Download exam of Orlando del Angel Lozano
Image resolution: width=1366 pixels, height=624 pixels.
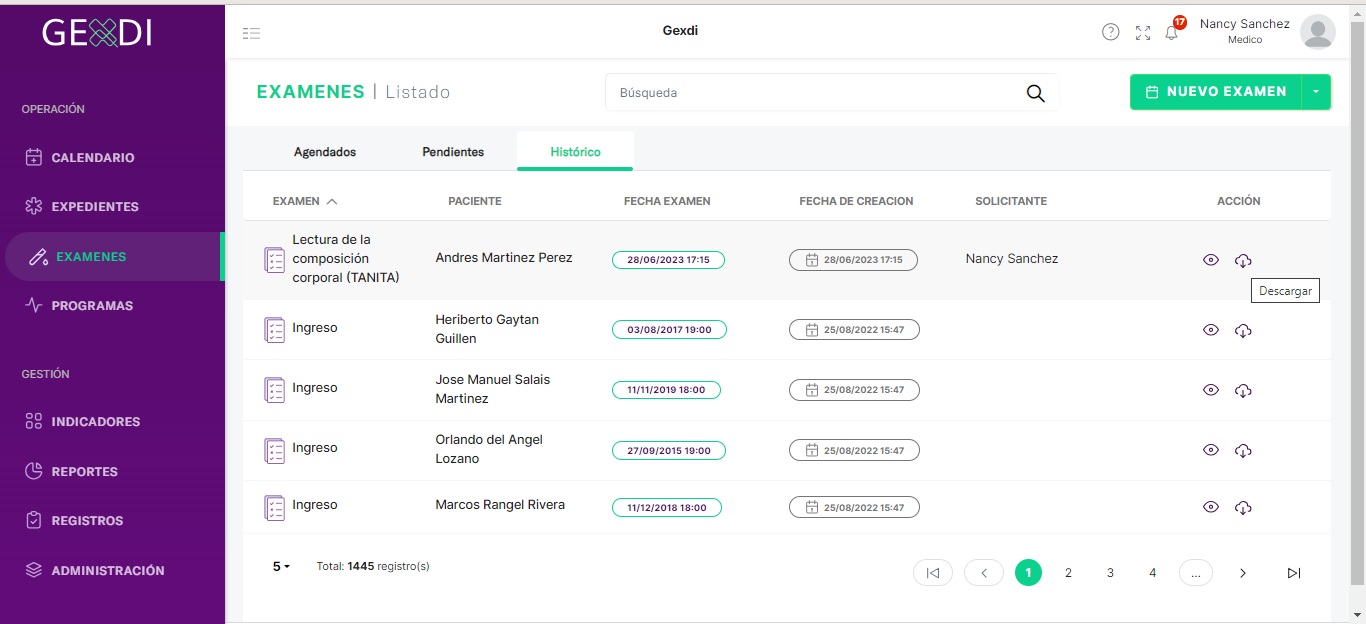click(1243, 450)
